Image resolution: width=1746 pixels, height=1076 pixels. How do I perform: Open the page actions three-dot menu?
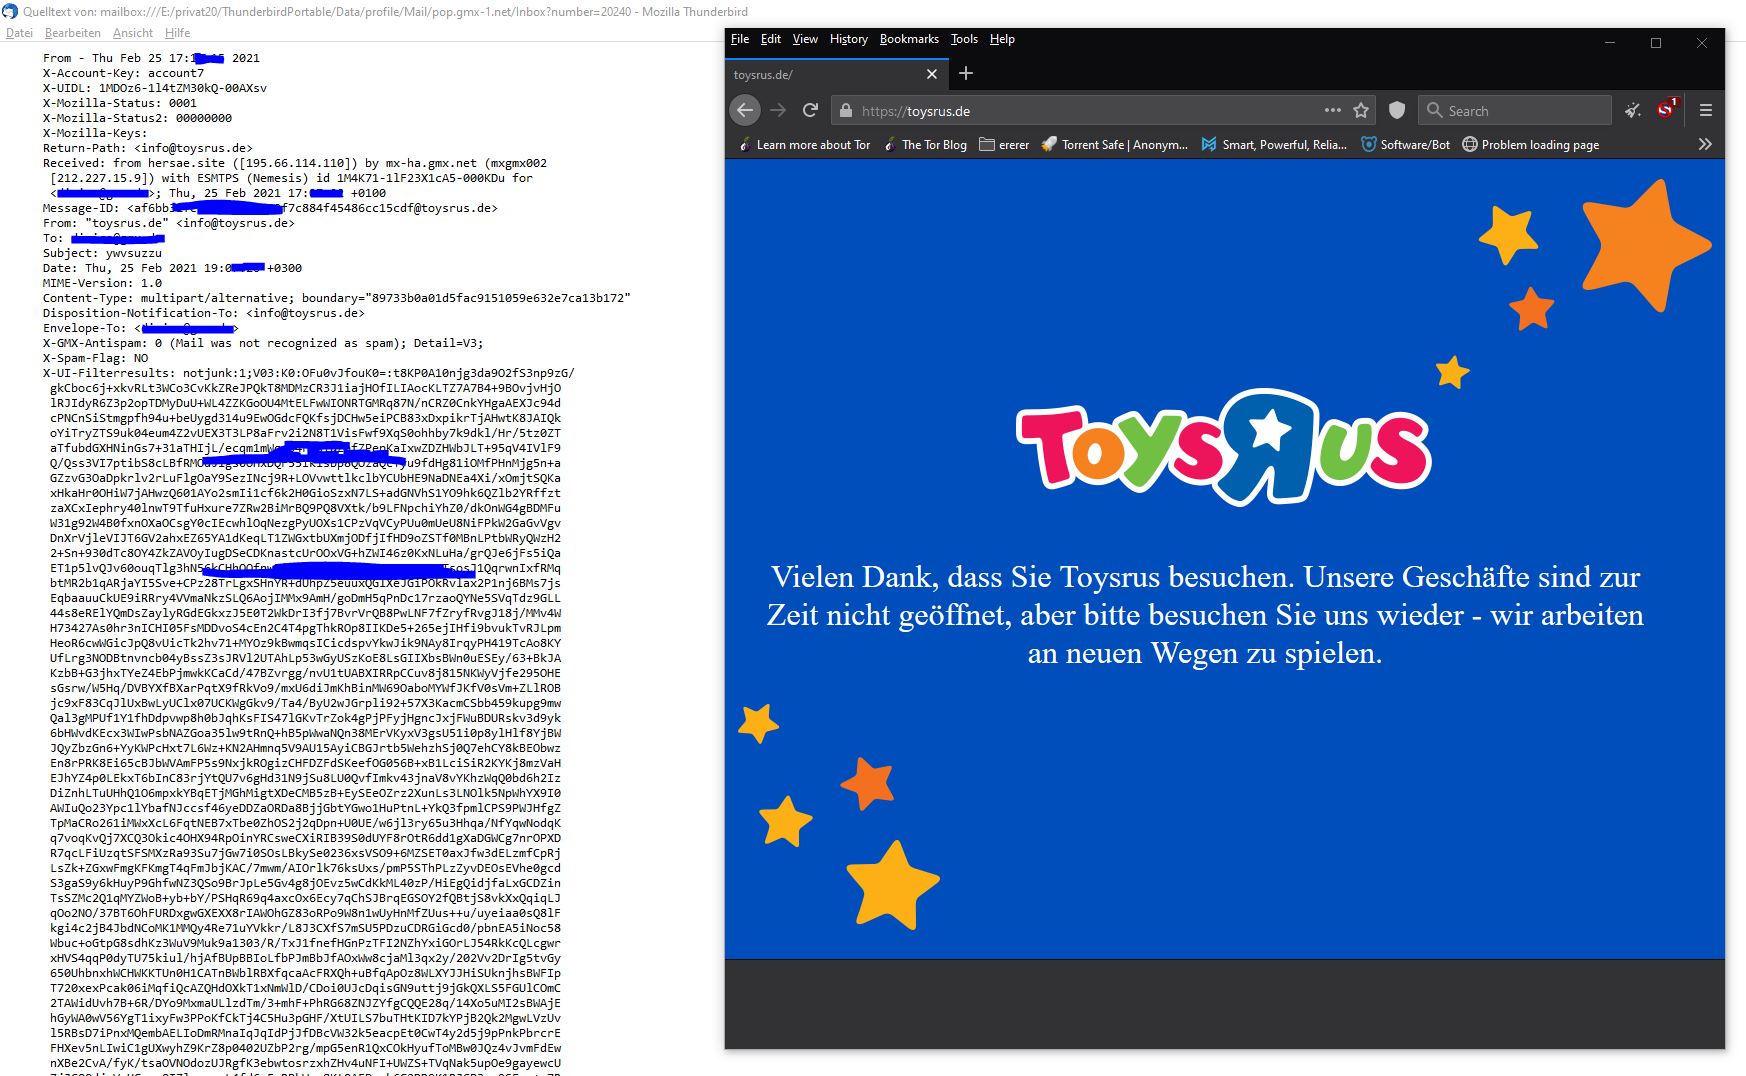click(1332, 110)
